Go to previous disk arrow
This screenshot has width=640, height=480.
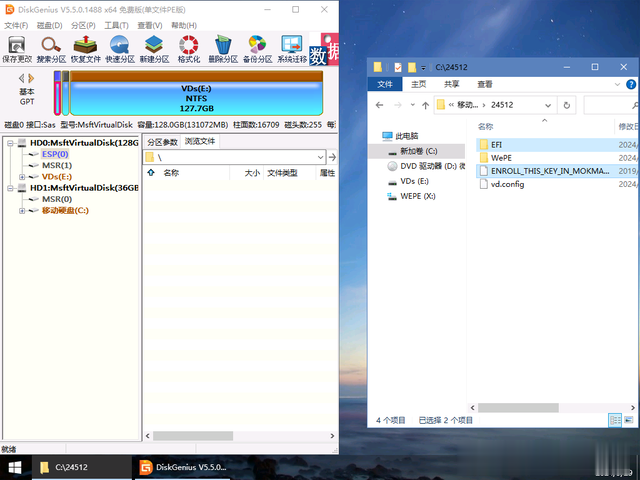pyautogui.click(x=22, y=78)
